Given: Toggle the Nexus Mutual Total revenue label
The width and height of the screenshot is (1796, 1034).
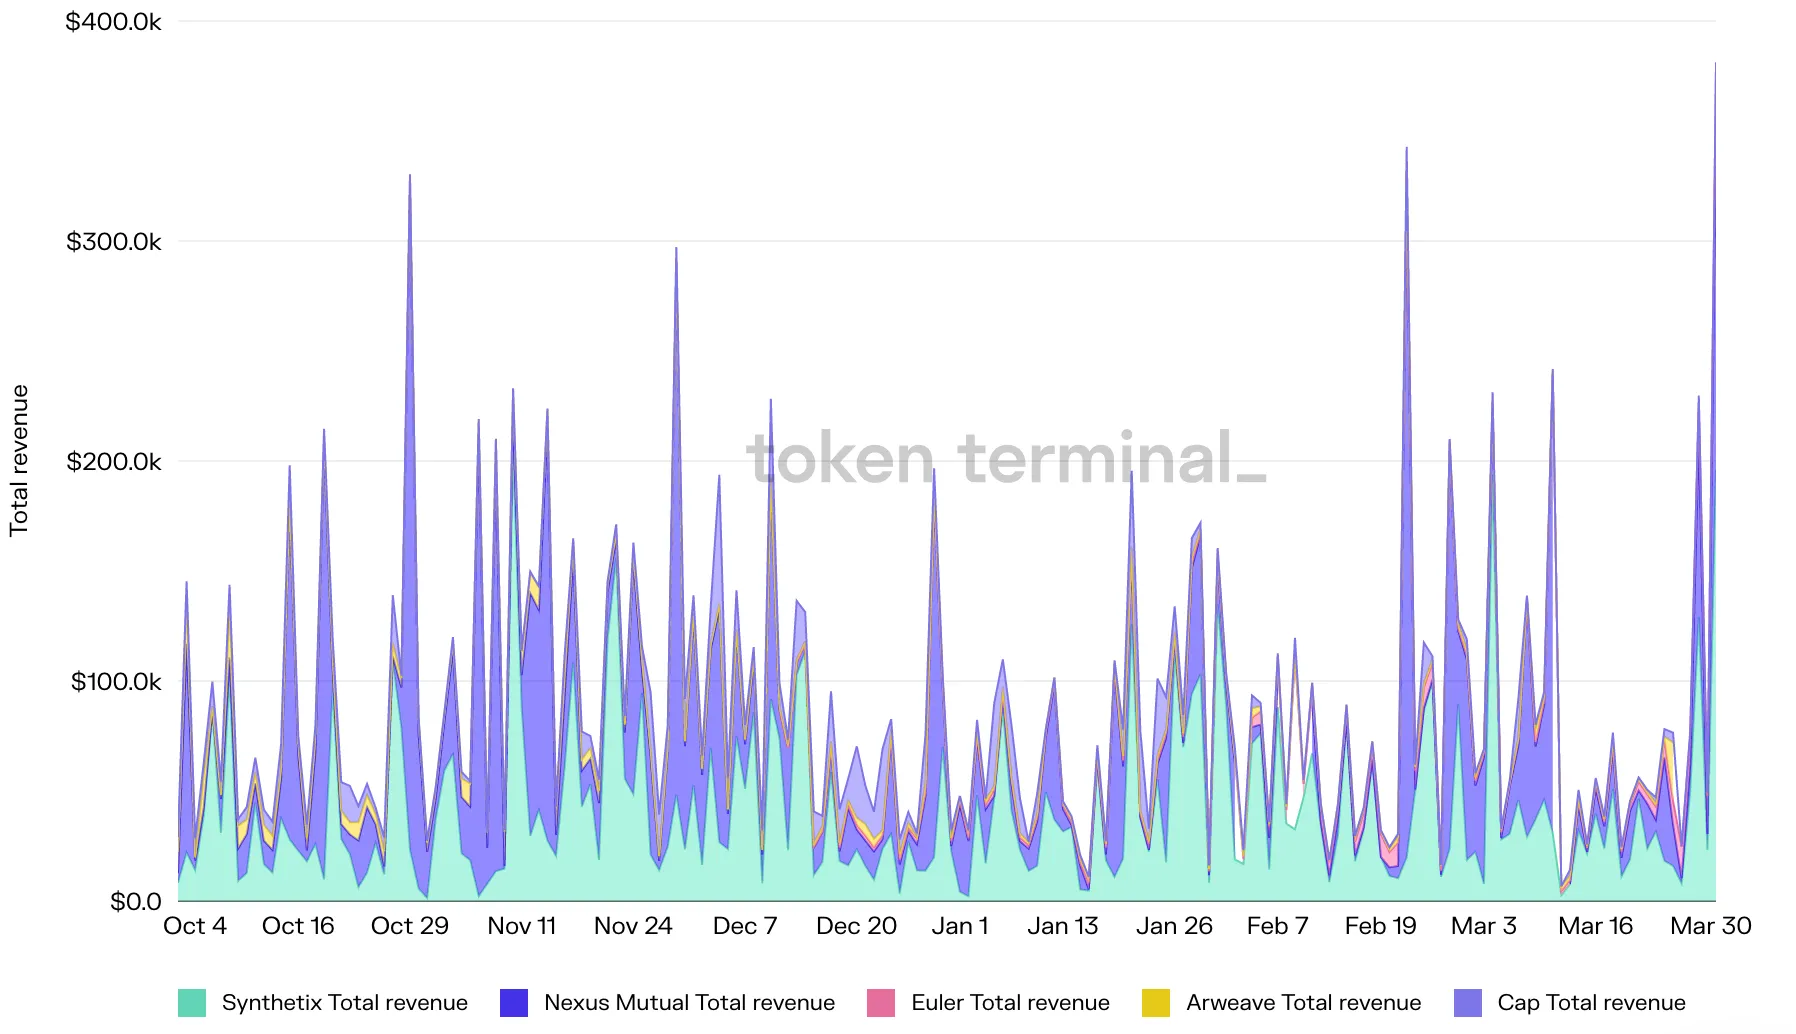Looking at the screenshot, I should pyautogui.click(x=689, y=1002).
